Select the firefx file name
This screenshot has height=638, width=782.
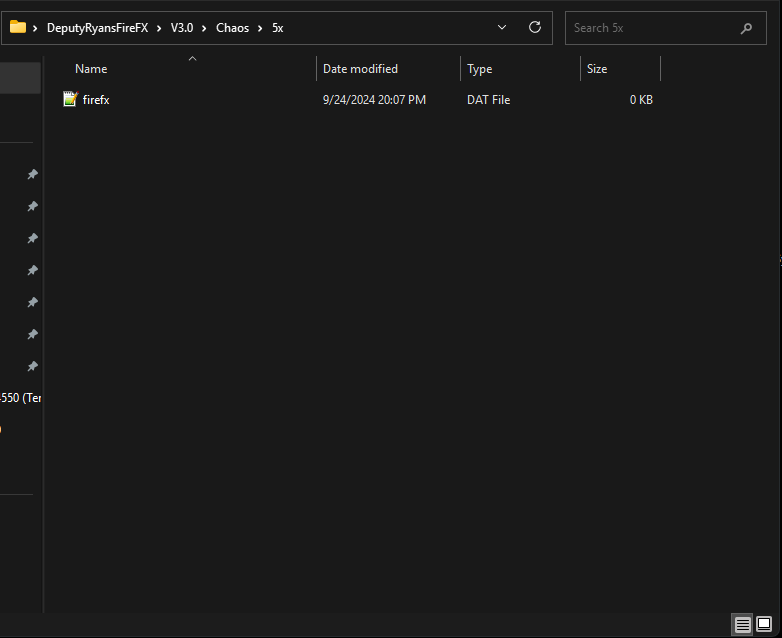96,100
